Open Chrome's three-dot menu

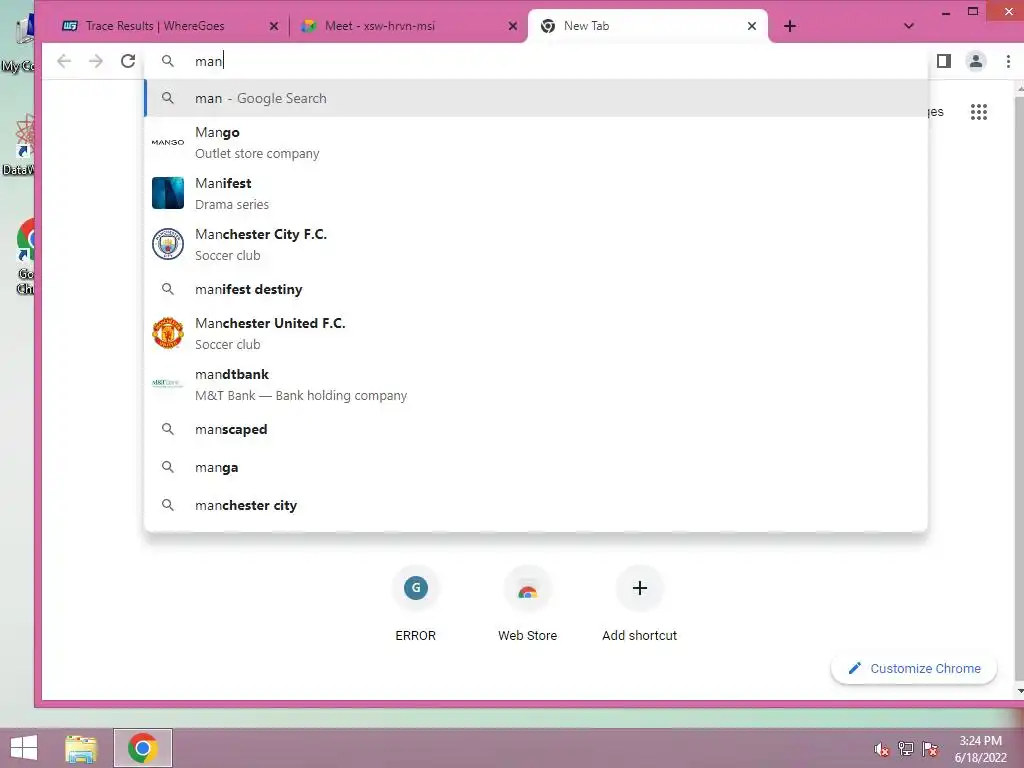1008,61
